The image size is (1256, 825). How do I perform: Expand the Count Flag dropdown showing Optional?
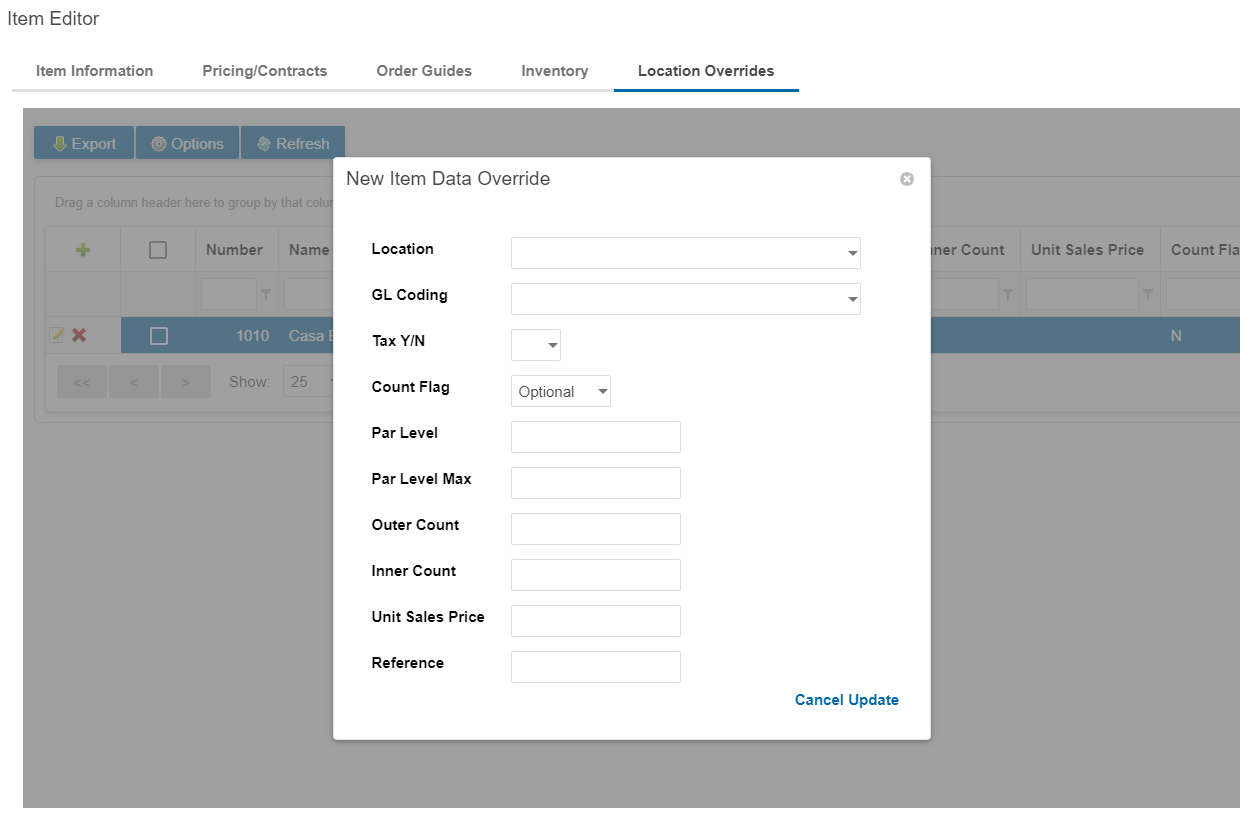(602, 392)
